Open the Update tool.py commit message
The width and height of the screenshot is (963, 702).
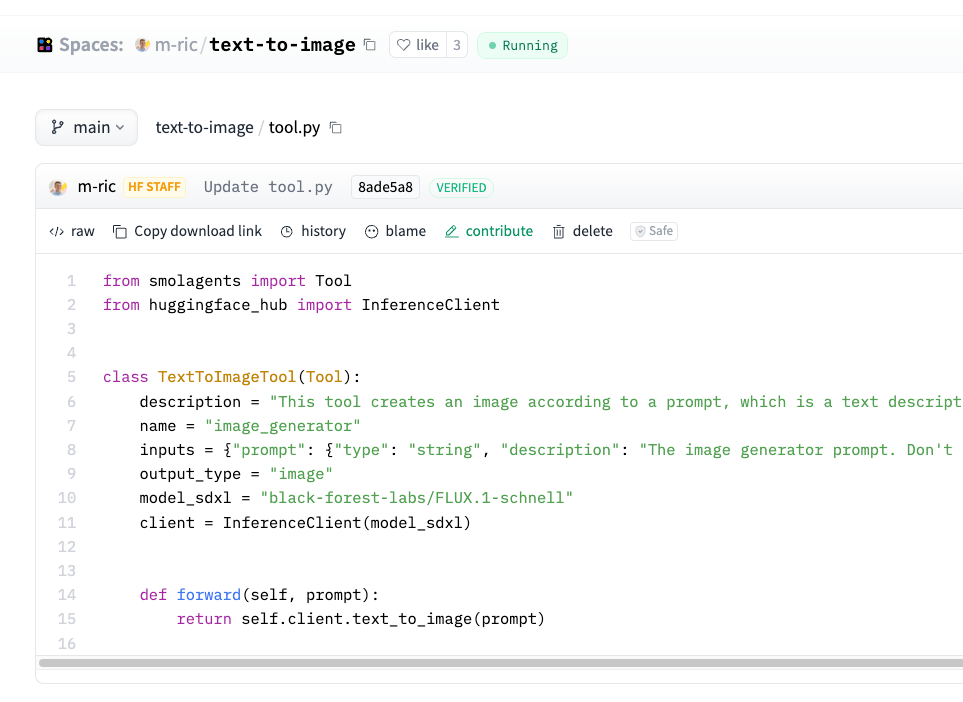[268, 187]
